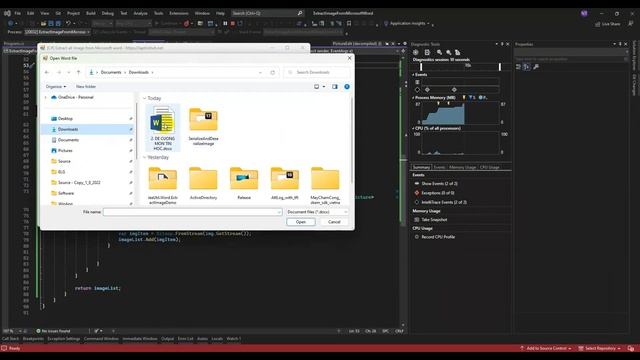The height and width of the screenshot is (360, 640).
Task: Click the Cancel button in file dialog
Action: tap(334, 222)
